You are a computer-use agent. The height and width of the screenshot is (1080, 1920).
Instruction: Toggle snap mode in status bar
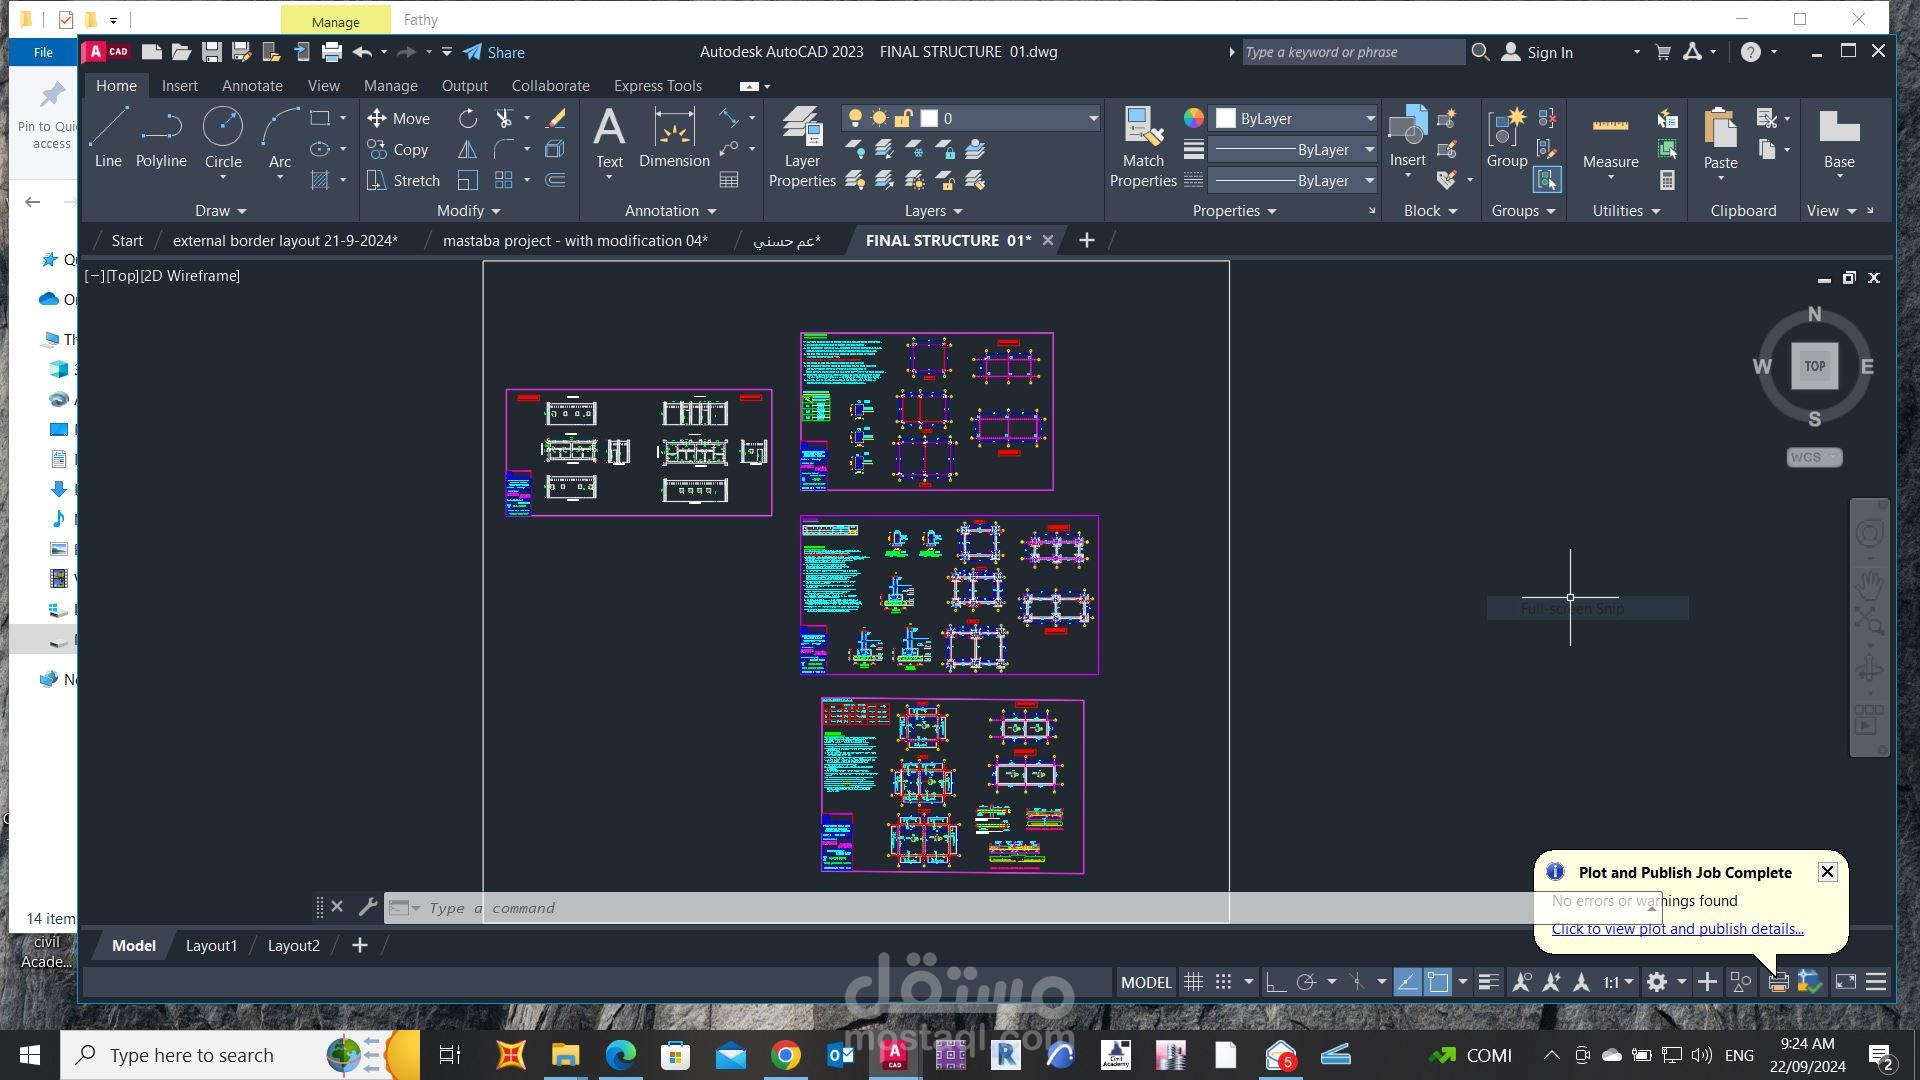click(1223, 982)
